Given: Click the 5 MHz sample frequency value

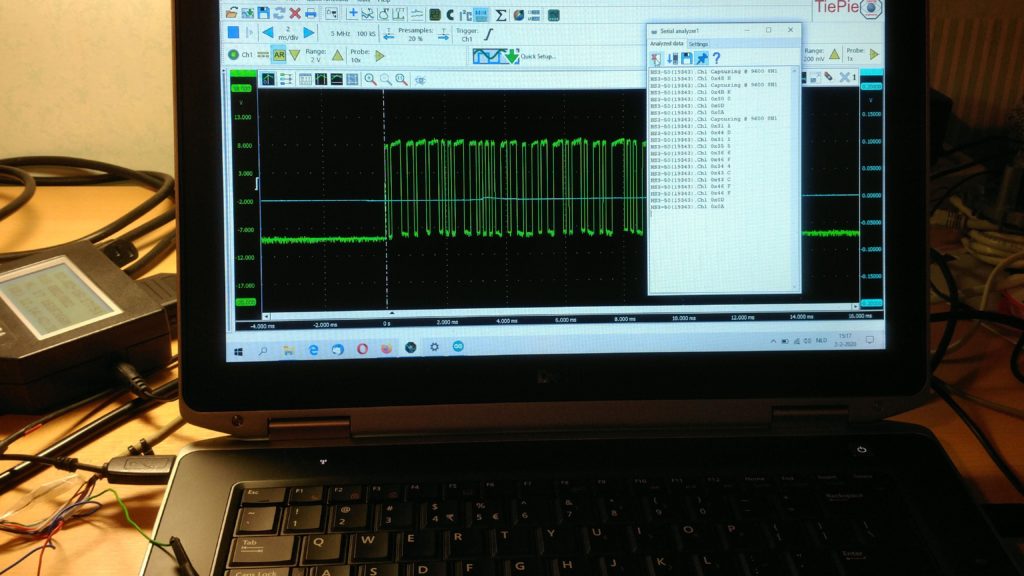Looking at the screenshot, I should pyautogui.click(x=340, y=34).
